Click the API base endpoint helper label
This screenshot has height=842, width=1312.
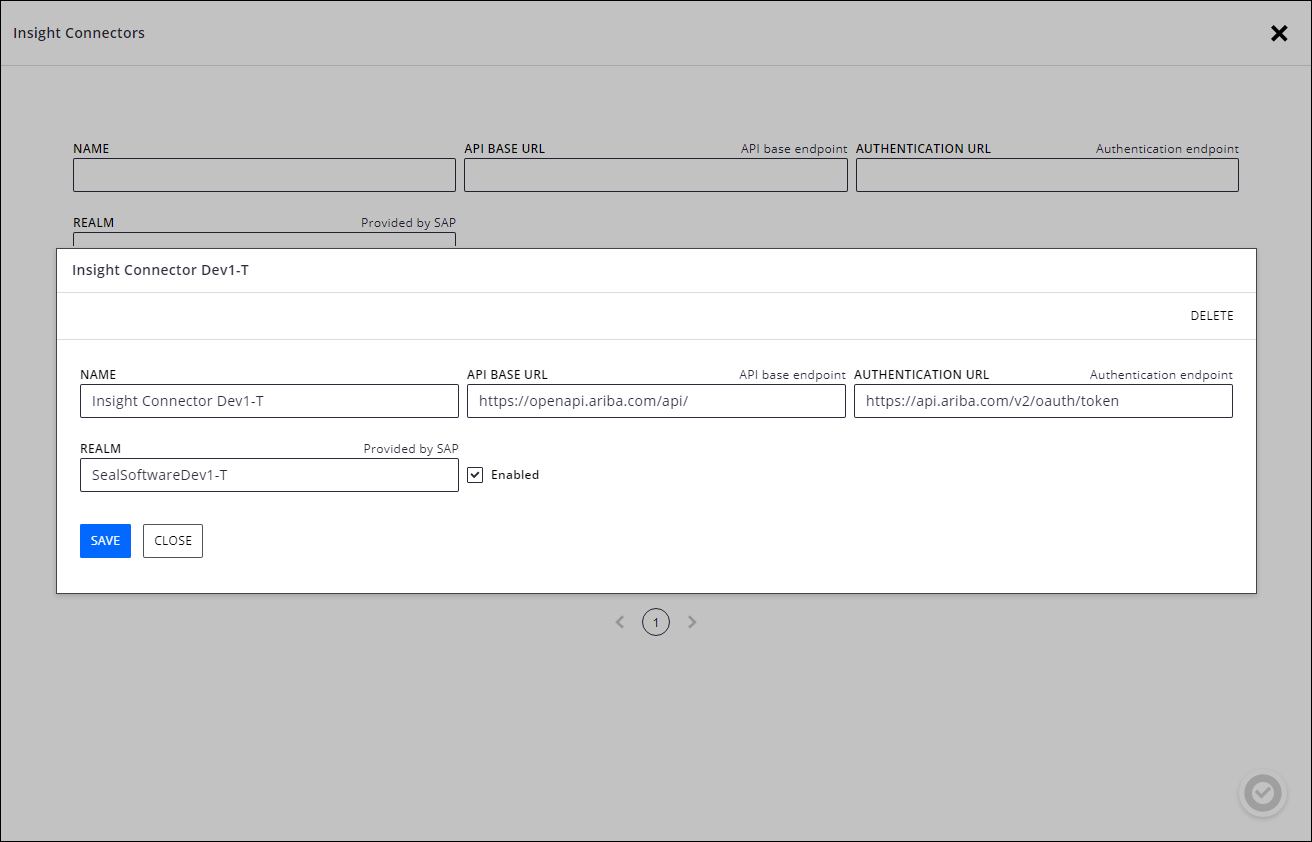(792, 374)
